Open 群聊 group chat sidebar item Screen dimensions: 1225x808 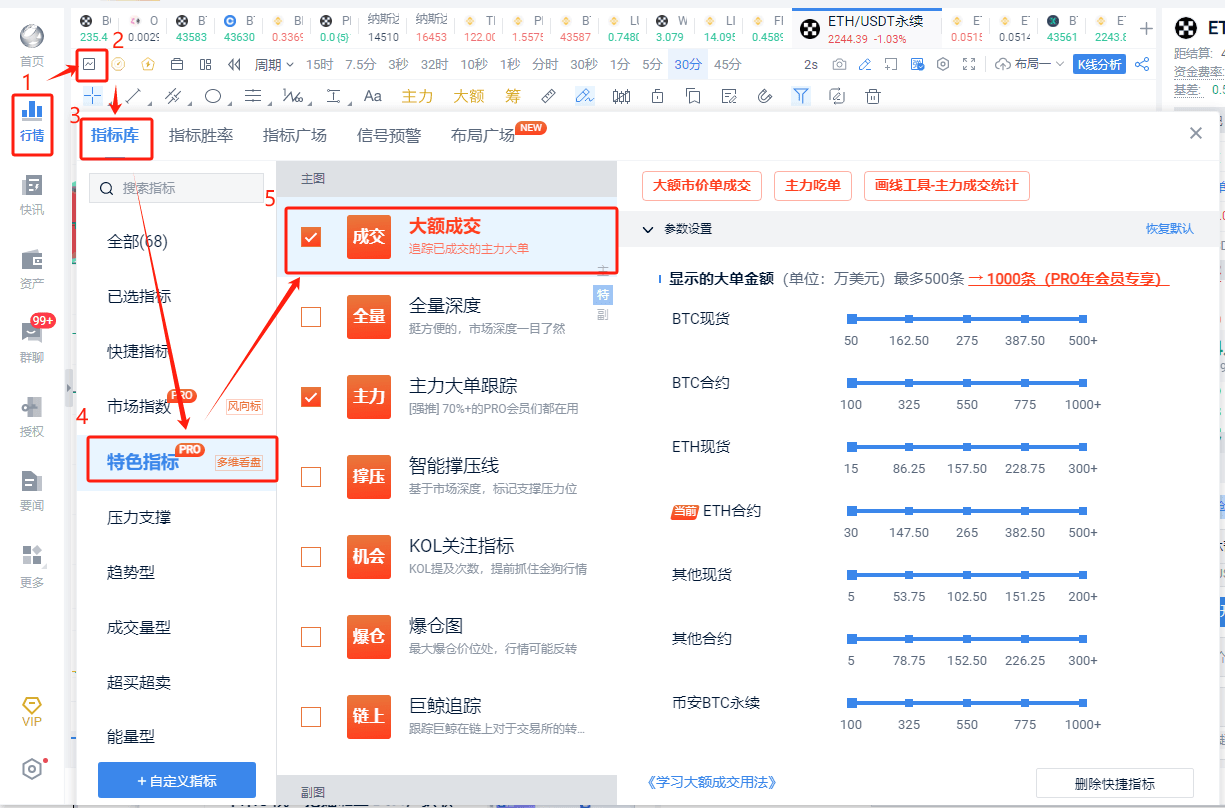coord(32,343)
